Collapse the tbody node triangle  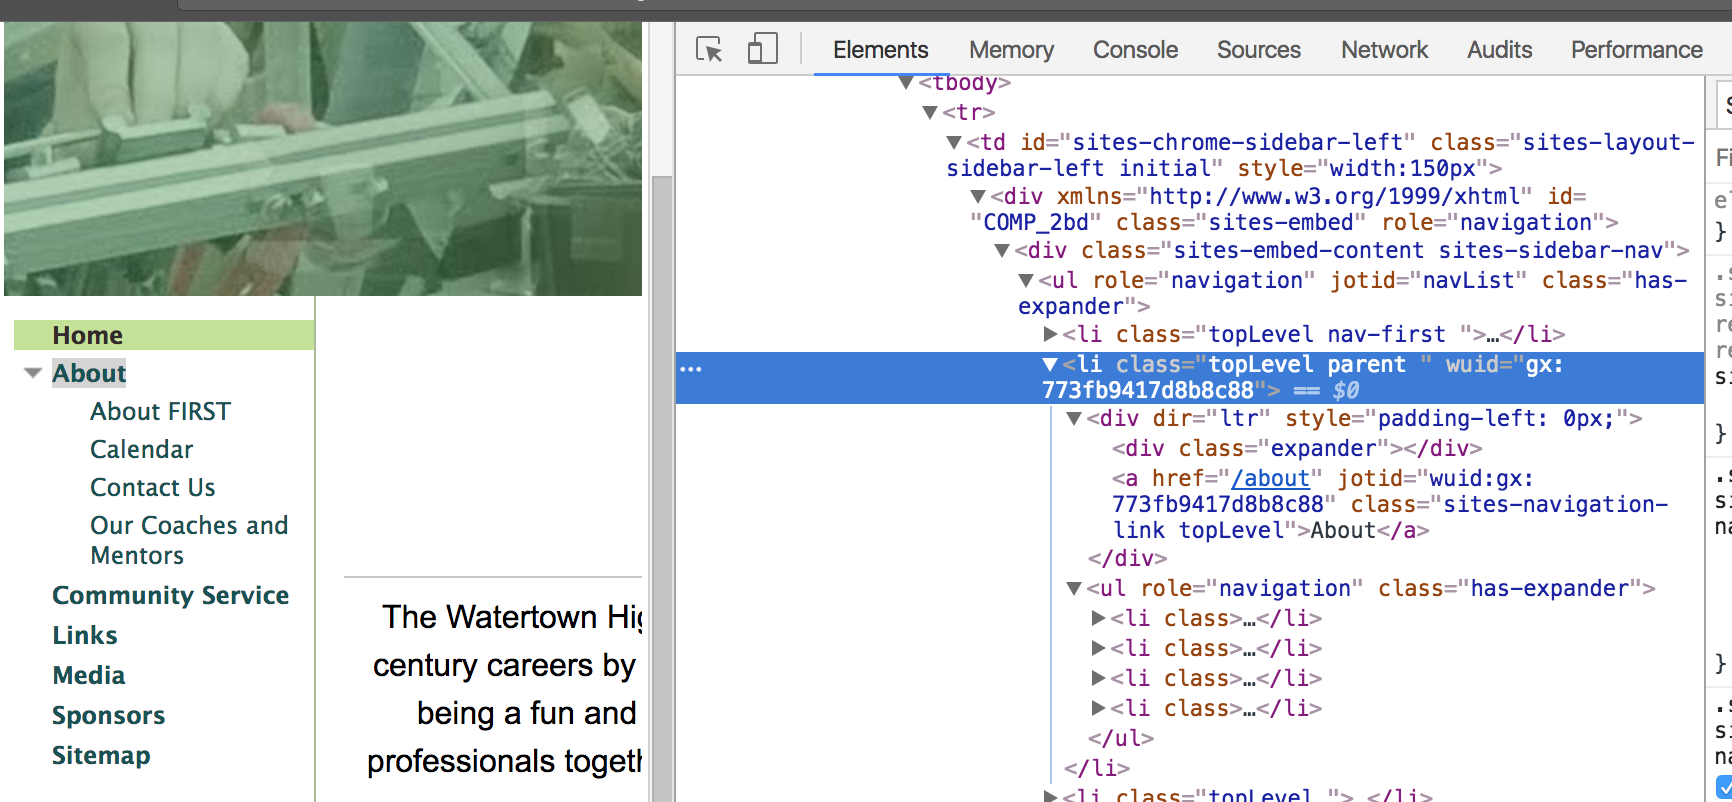click(x=906, y=82)
